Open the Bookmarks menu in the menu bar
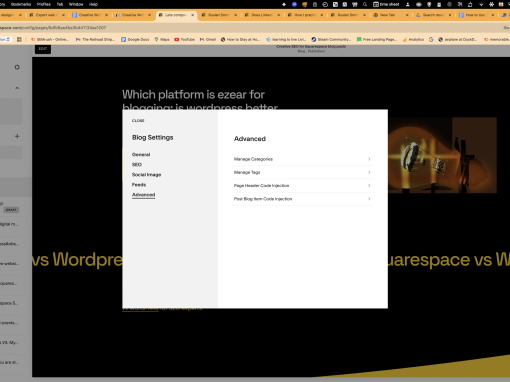Image resolution: width=510 pixels, height=382 pixels. point(21,4)
